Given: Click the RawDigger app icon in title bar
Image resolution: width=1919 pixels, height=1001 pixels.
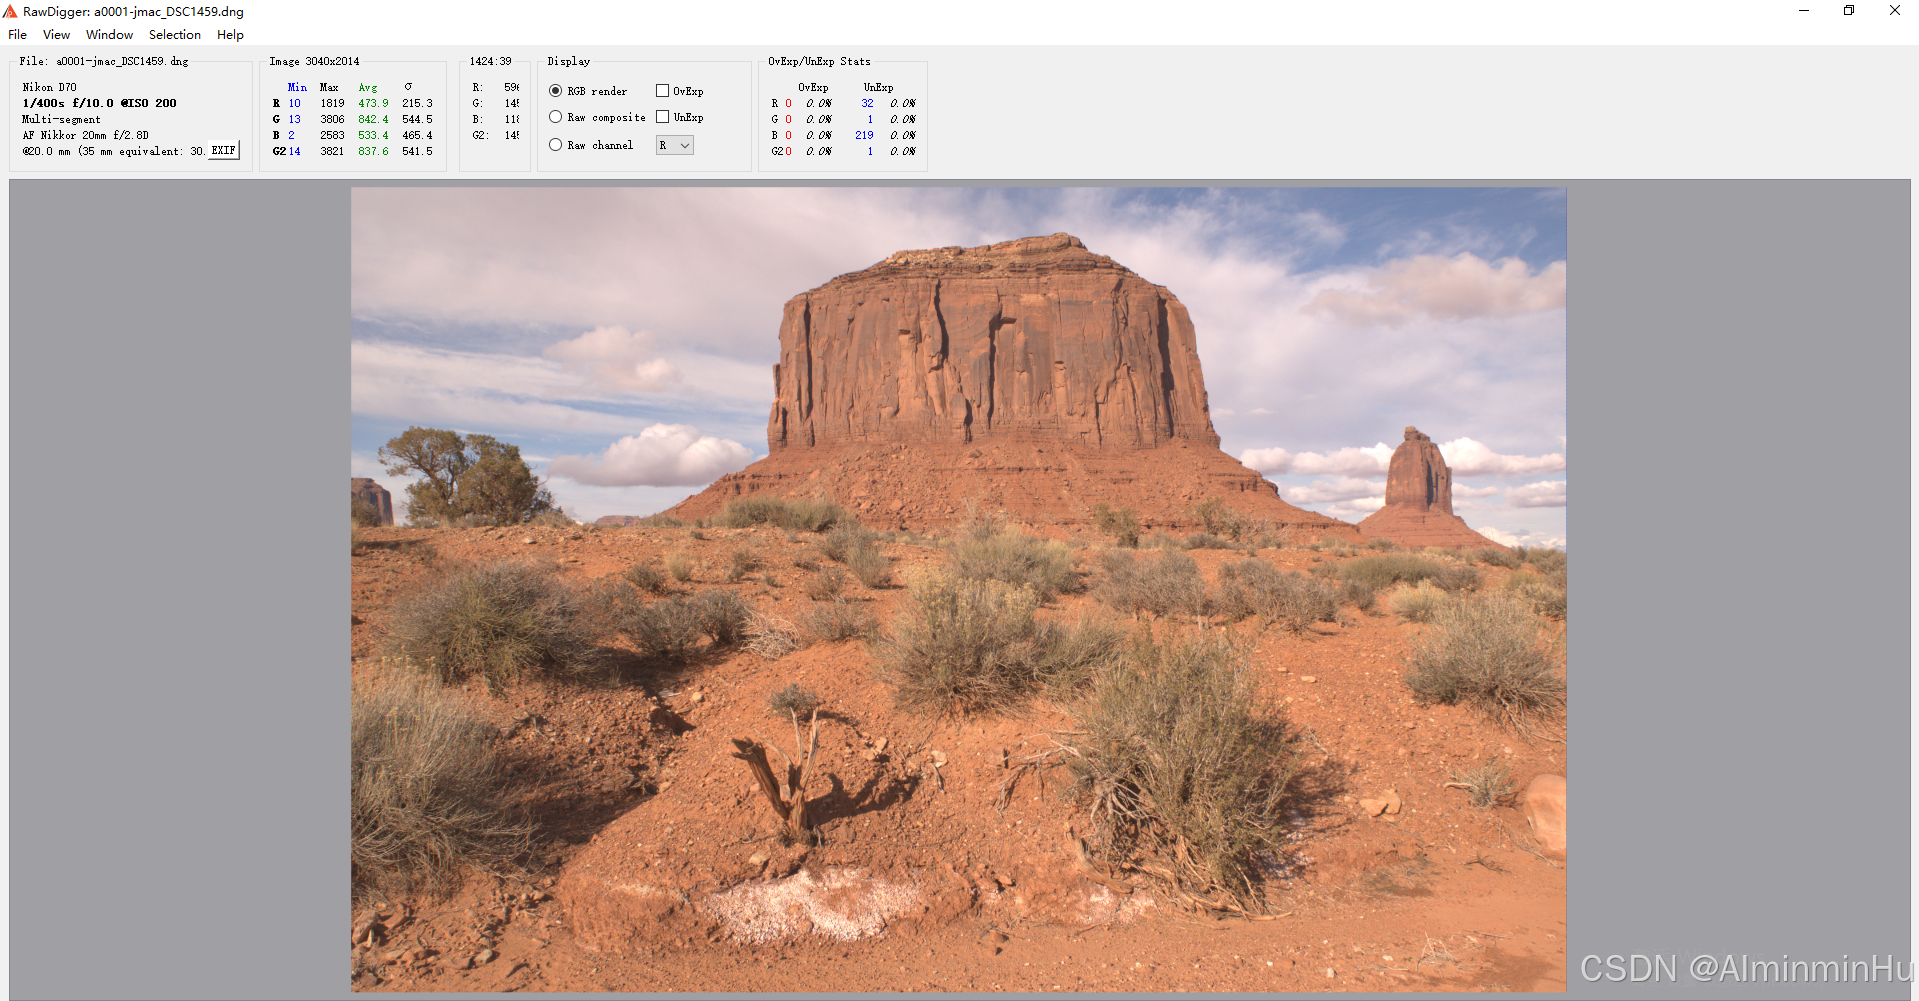Looking at the screenshot, I should point(10,11).
